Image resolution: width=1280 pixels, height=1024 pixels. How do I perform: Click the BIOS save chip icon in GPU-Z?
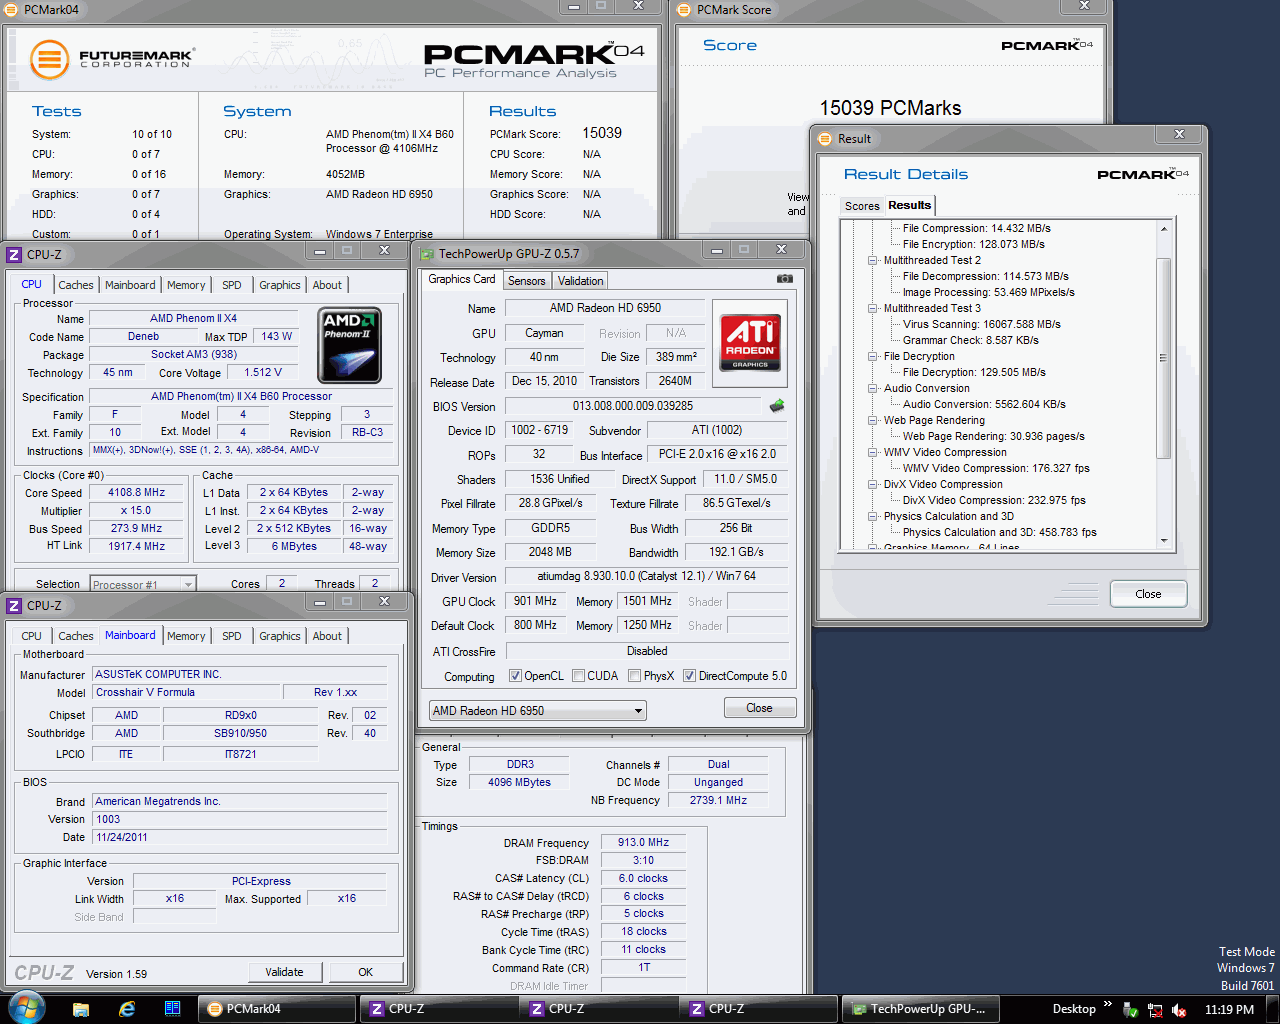[x=776, y=405]
